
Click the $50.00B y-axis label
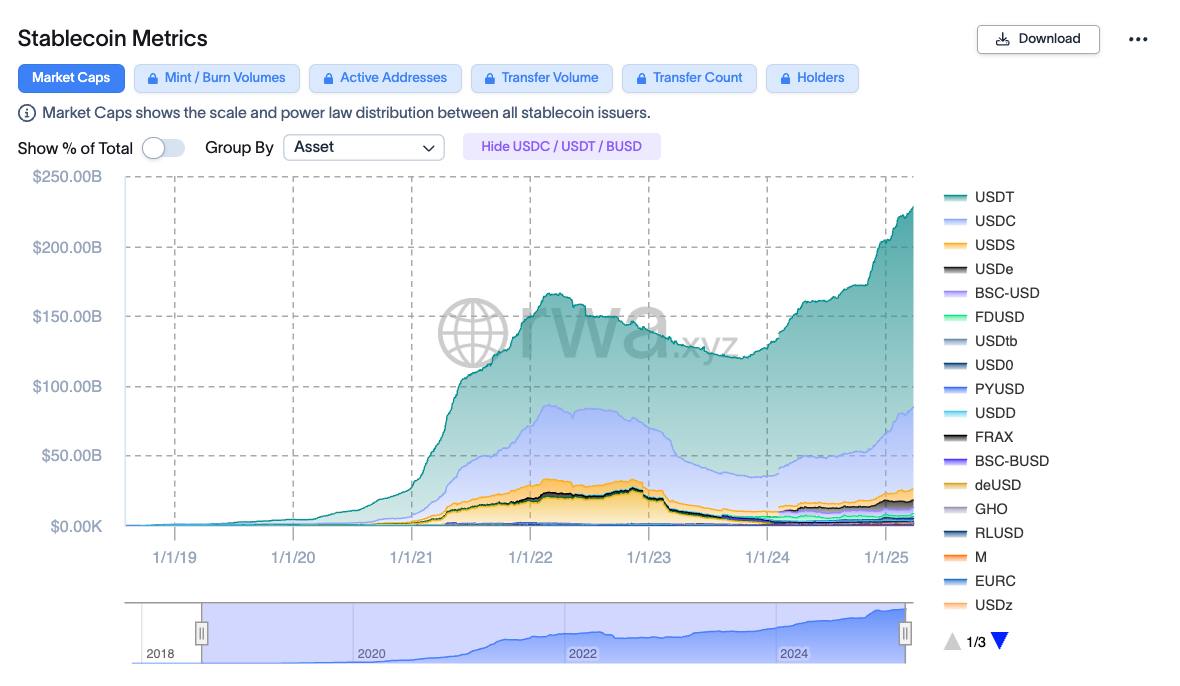(x=71, y=456)
